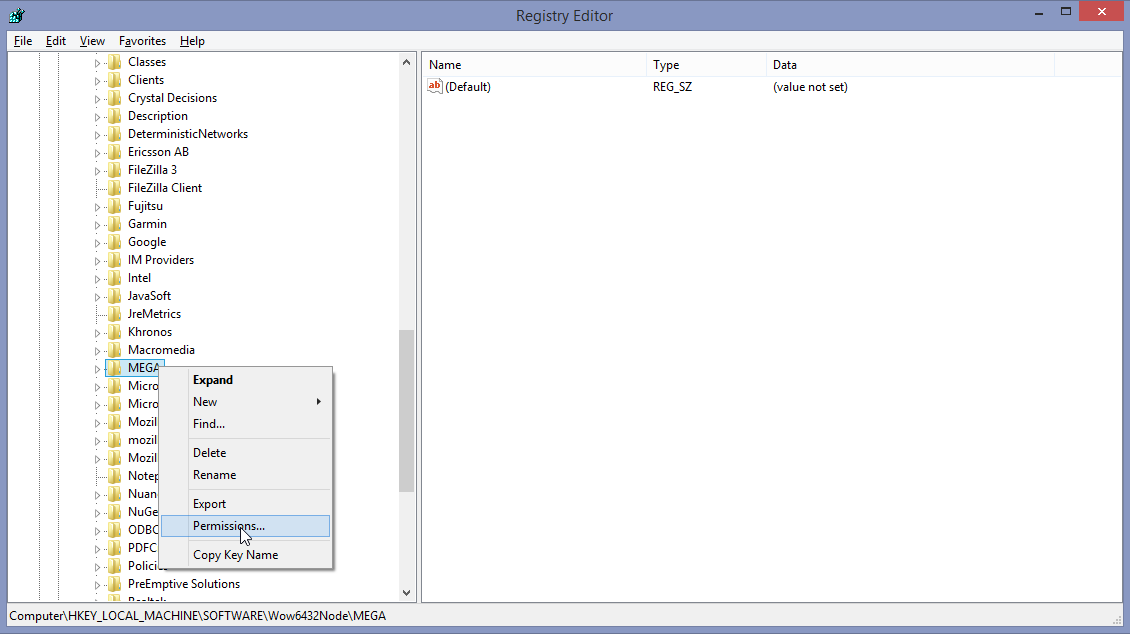Viewport: 1130px width, 634px height.
Task: Select the Khronos tree item
Action: click(x=150, y=332)
